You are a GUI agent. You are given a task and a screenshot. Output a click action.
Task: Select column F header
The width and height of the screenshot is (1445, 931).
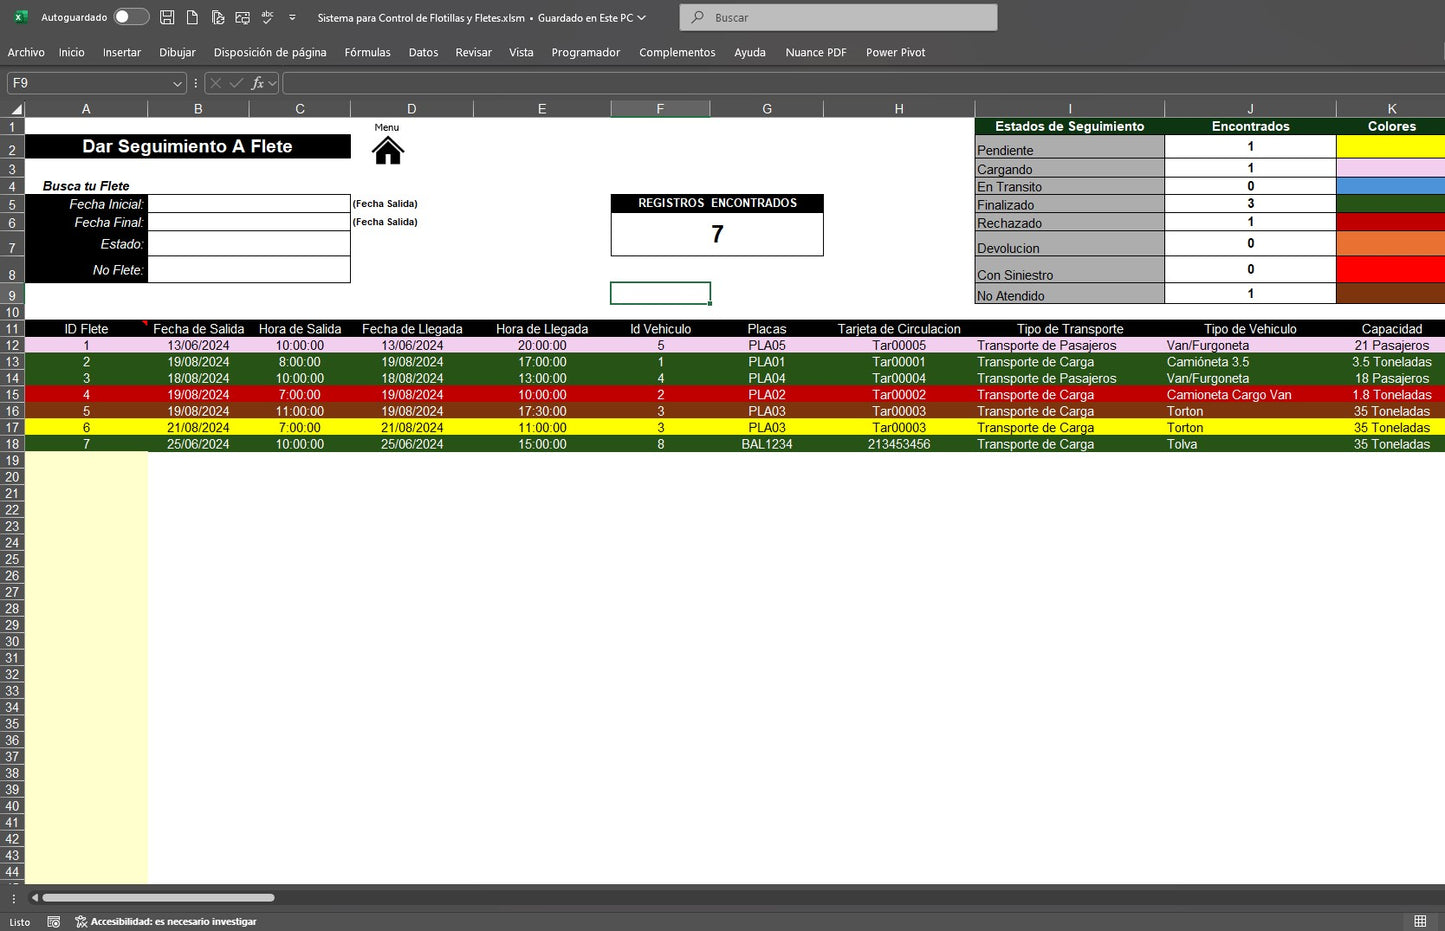coord(660,109)
